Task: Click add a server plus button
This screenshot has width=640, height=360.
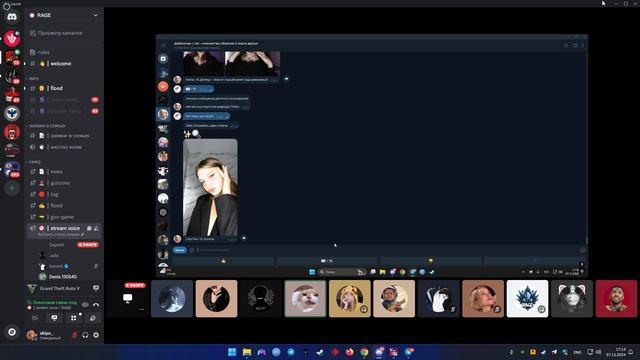Action: click(12, 188)
